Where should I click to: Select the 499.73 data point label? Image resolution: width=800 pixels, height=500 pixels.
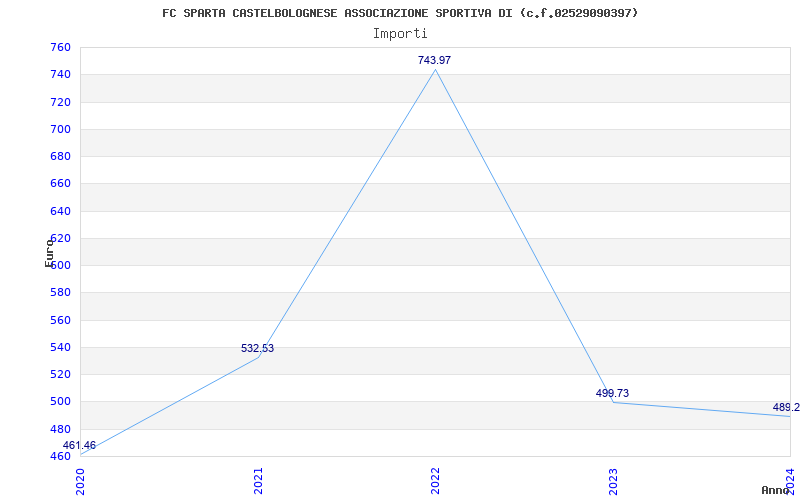pyautogui.click(x=612, y=393)
